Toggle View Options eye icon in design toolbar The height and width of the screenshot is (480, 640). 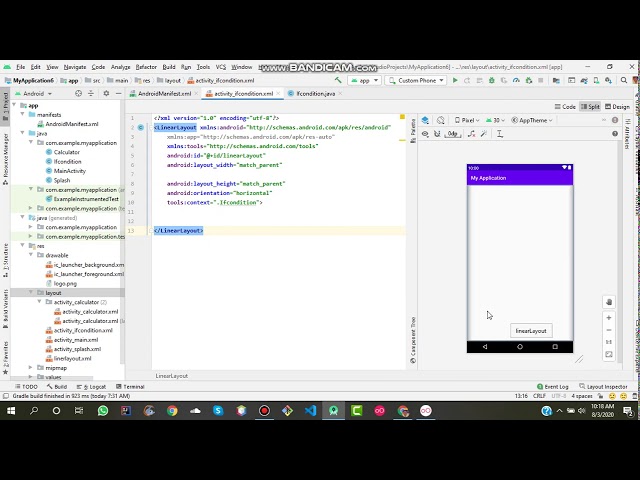[x=425, y=134]
